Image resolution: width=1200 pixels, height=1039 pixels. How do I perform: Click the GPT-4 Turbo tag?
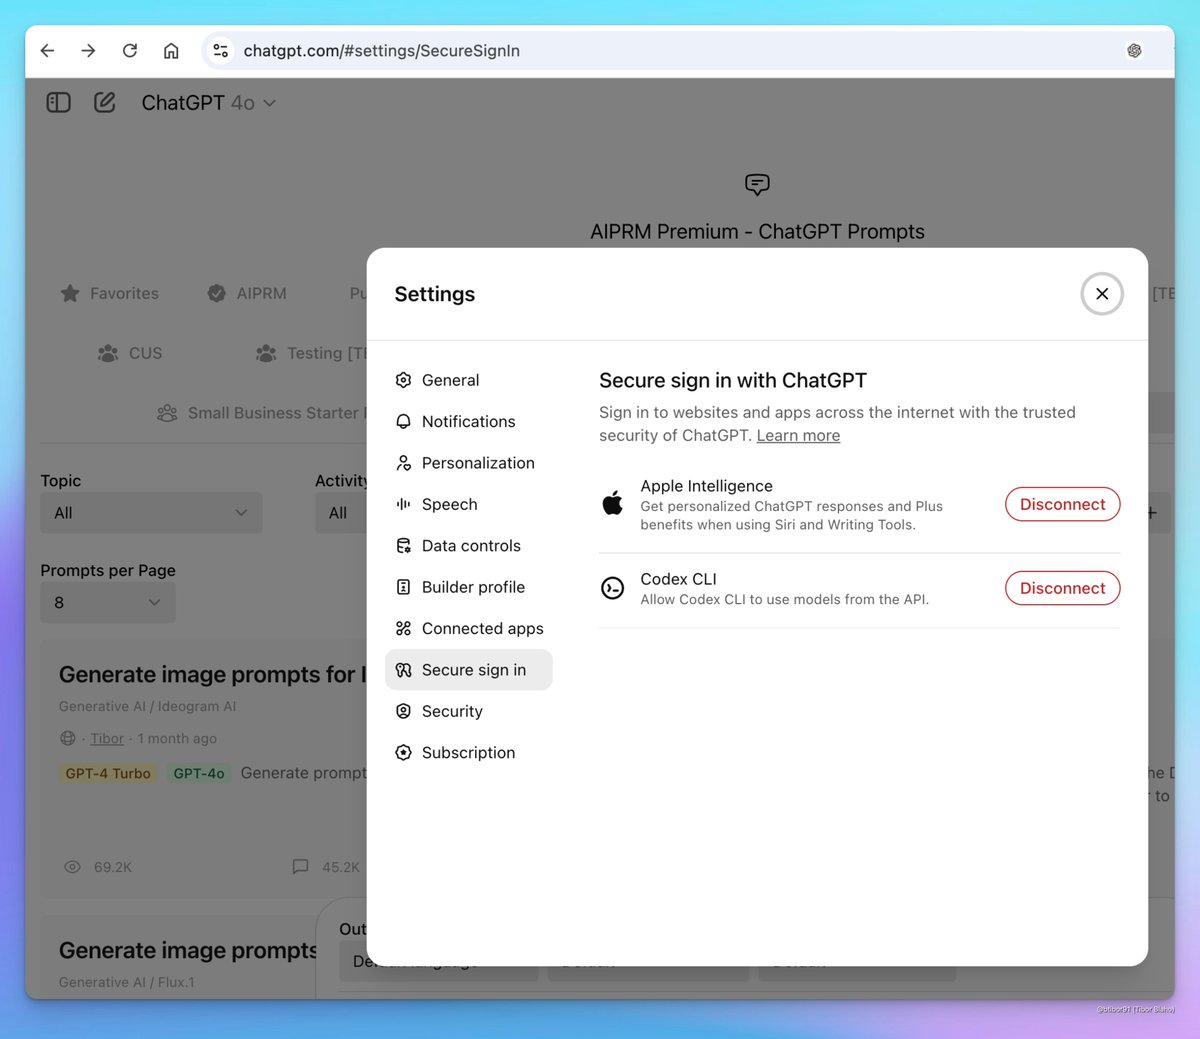(x=108, y=774)
